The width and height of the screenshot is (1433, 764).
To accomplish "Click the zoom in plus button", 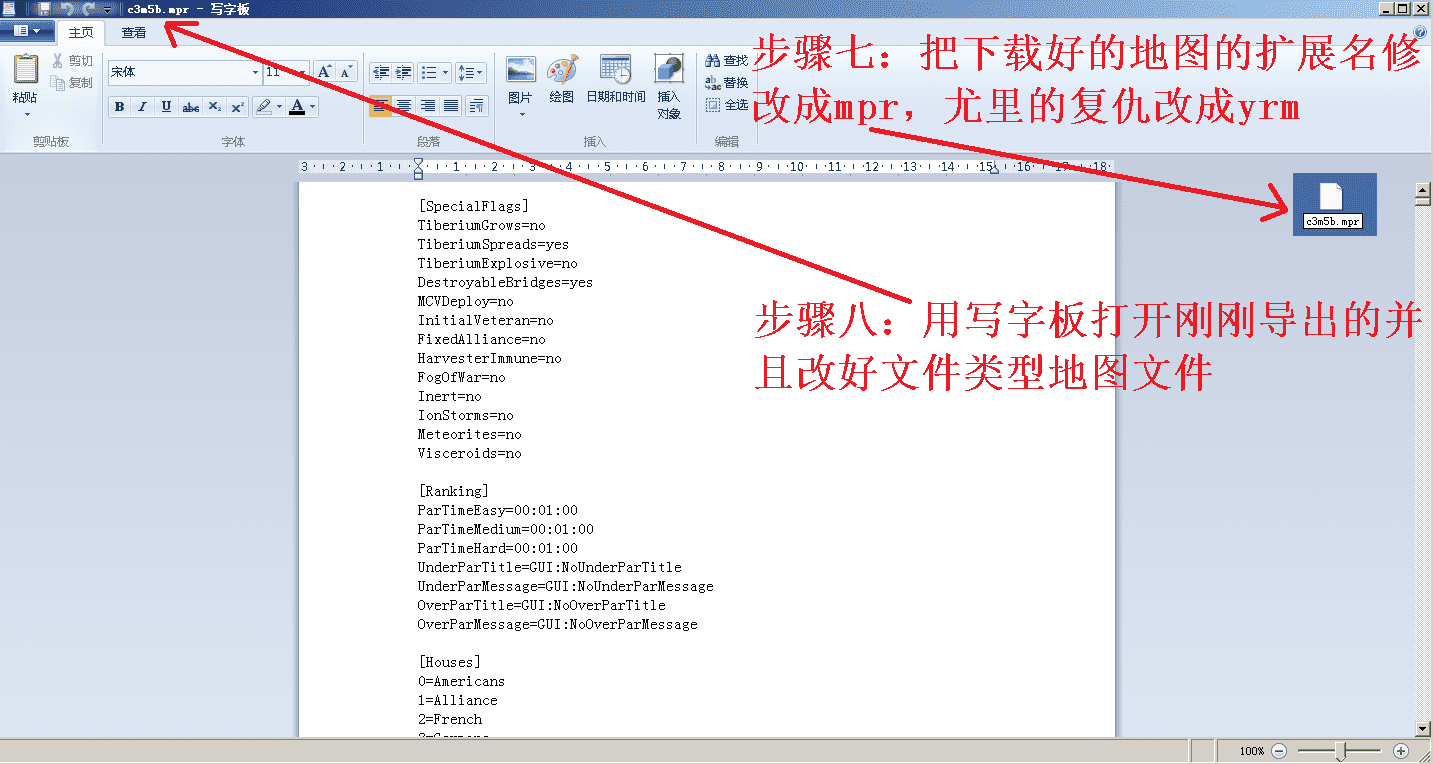I will pos(1401,751).
